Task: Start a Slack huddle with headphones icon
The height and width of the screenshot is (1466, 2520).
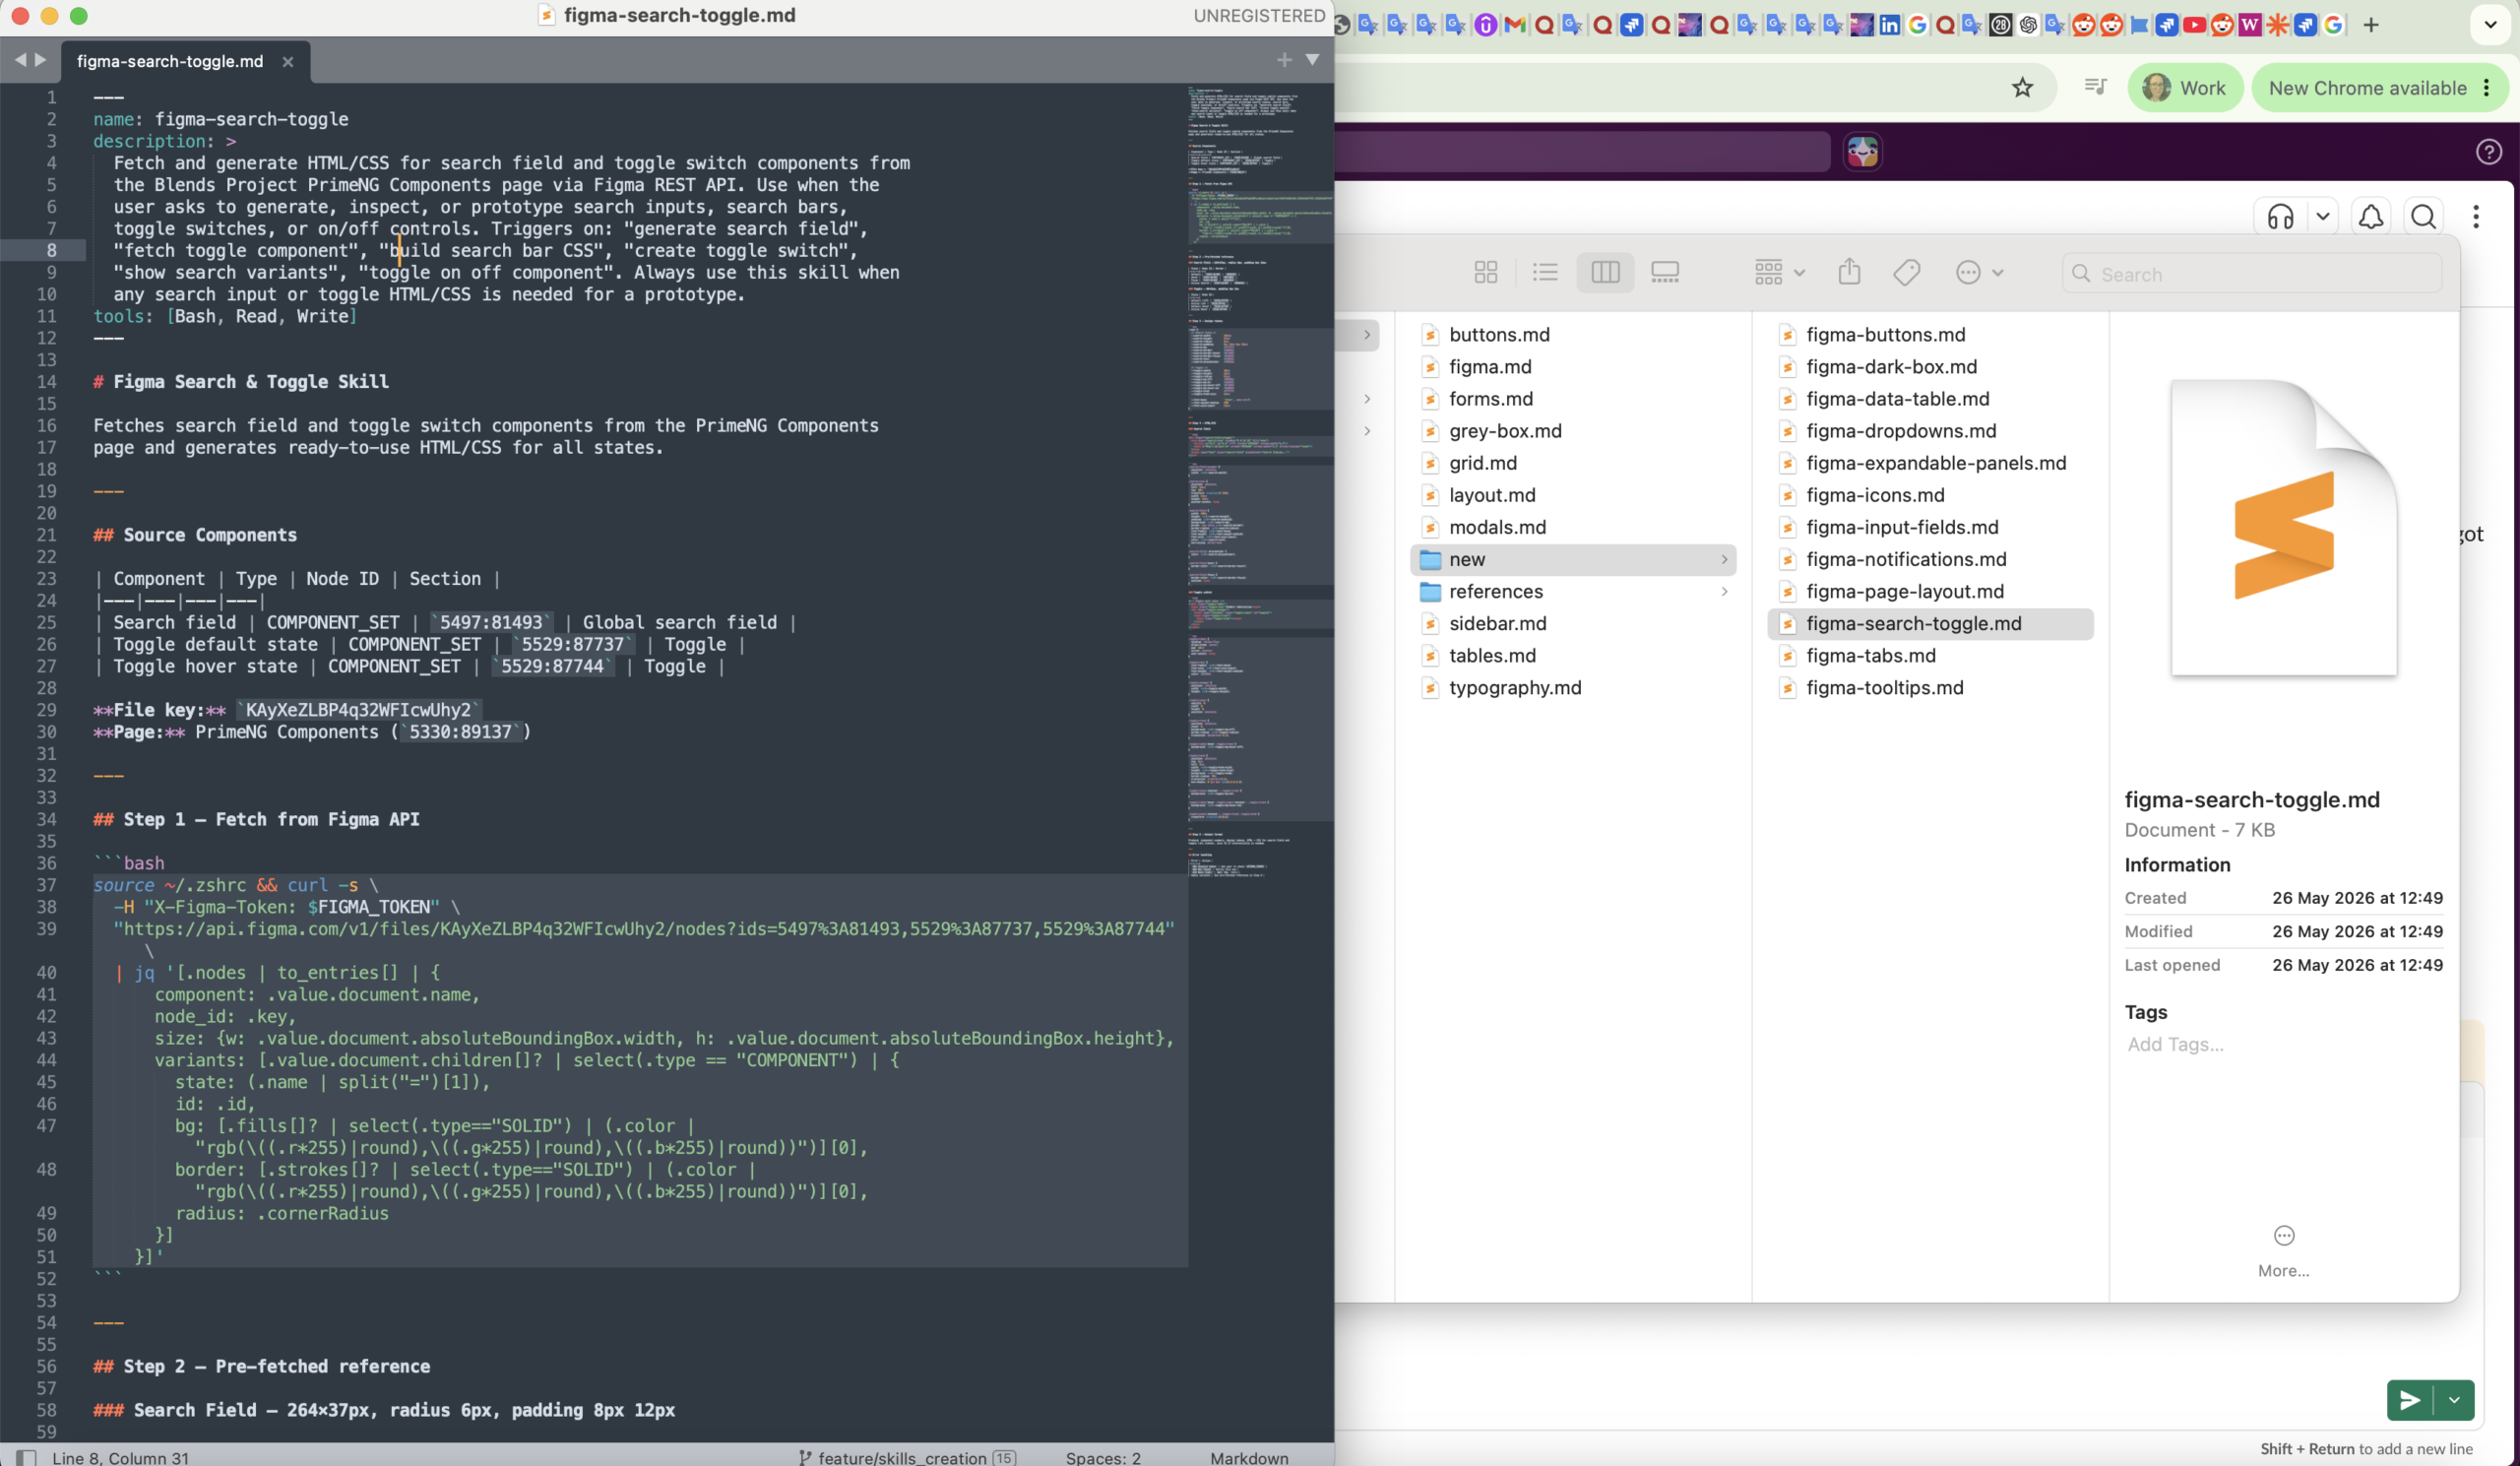Action: (x=2280, y=216)
